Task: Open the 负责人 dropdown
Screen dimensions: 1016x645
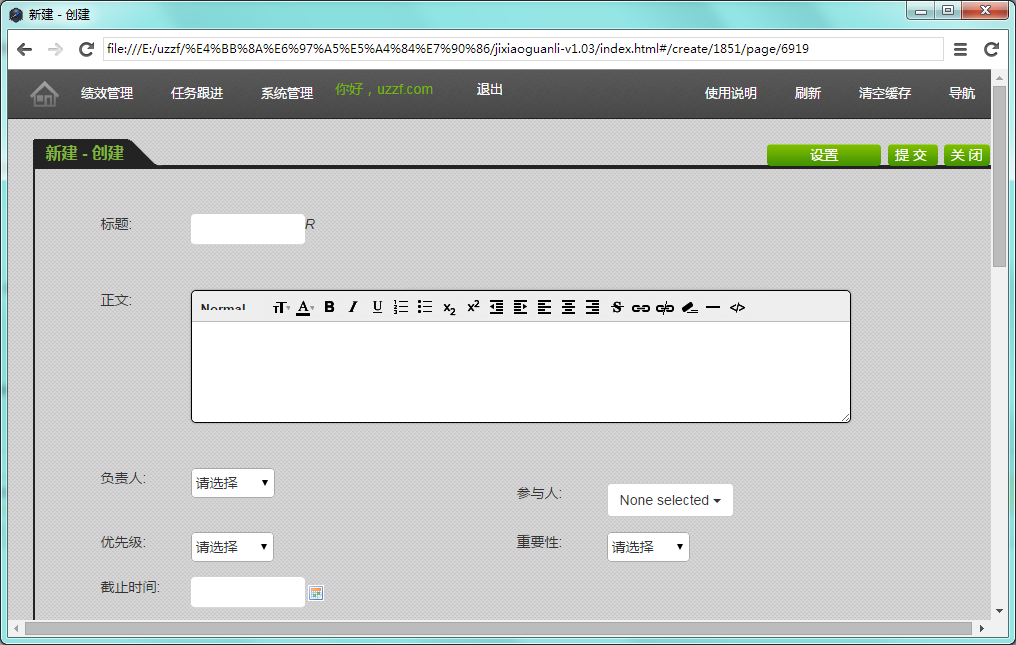Action: (x=232, y=483)
